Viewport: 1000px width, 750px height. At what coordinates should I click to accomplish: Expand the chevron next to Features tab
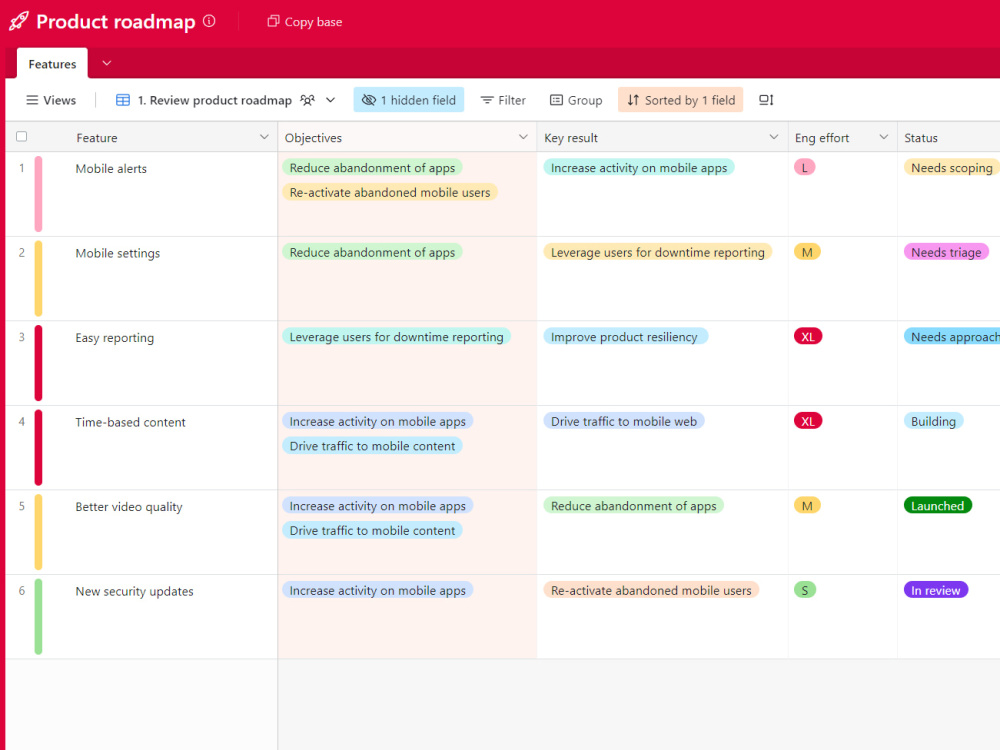[x=107, y=63]
